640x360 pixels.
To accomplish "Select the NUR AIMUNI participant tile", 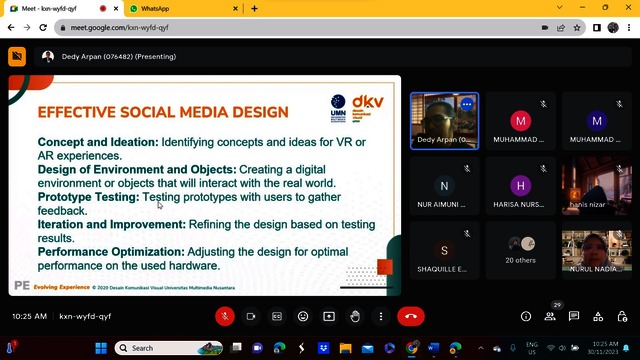I will [444, 186].
